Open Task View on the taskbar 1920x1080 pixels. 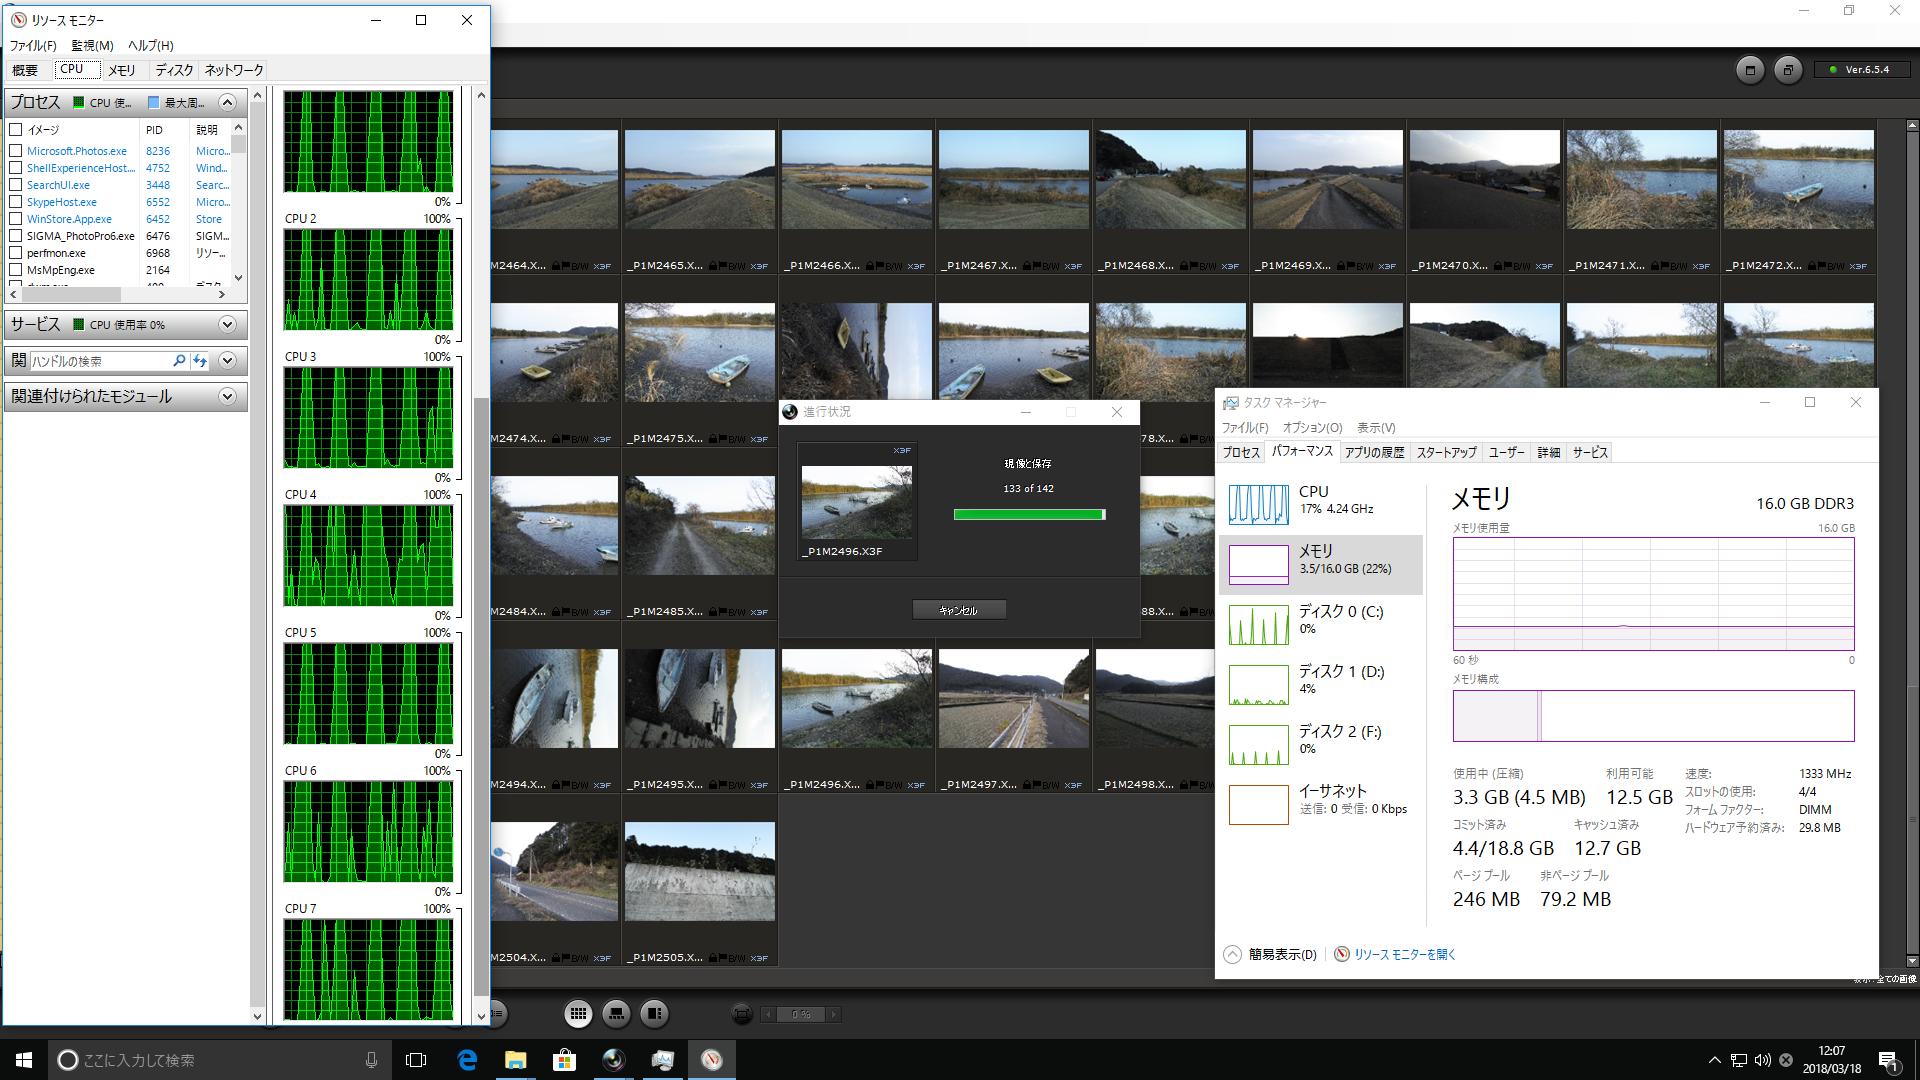416,1060
